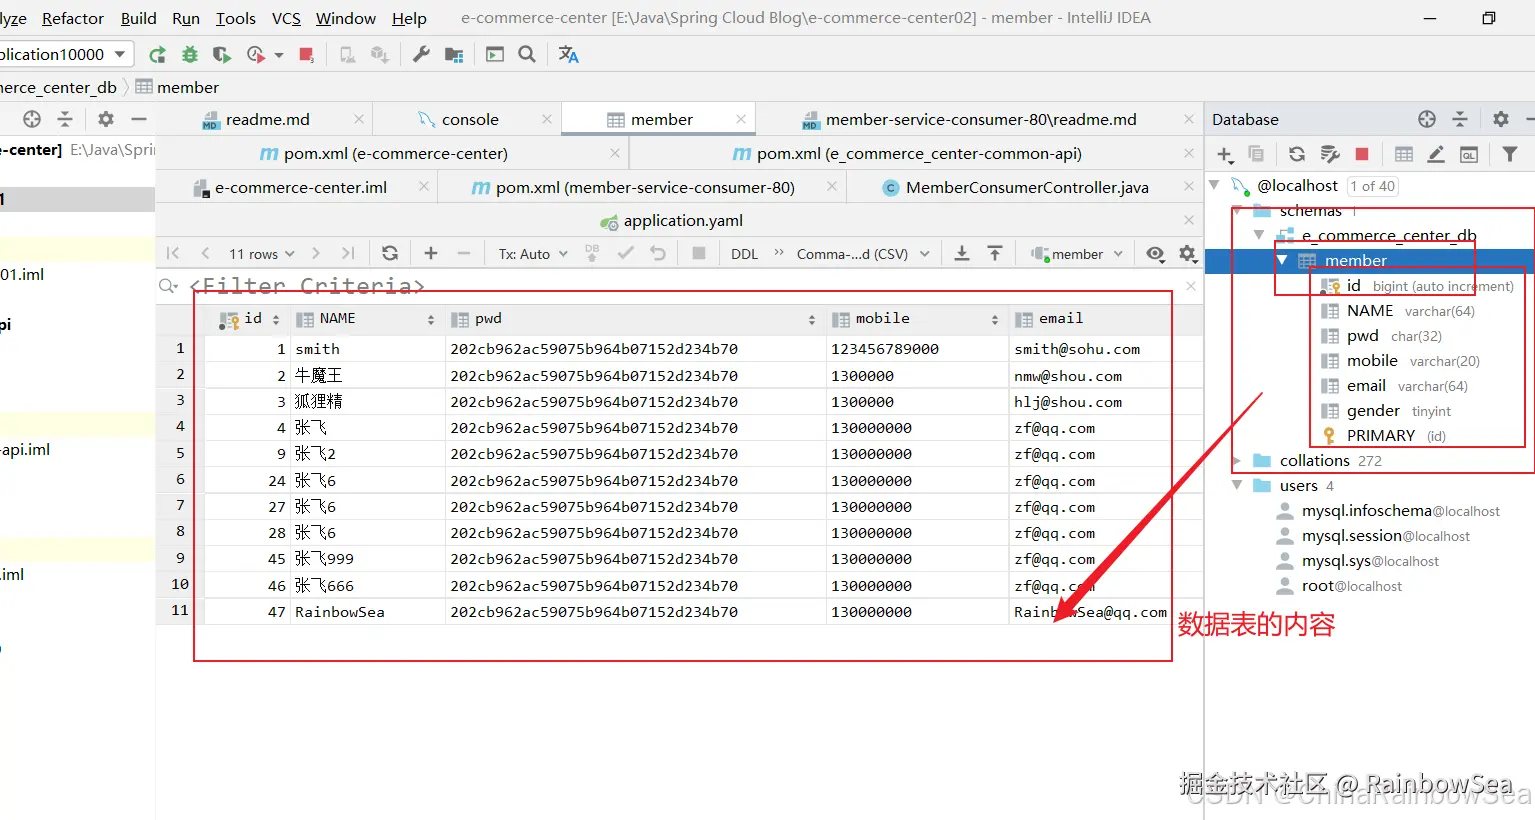The image size is (1535, 820).
Task: Open the member target table dropdown
Action: (x=1078, y=254)
